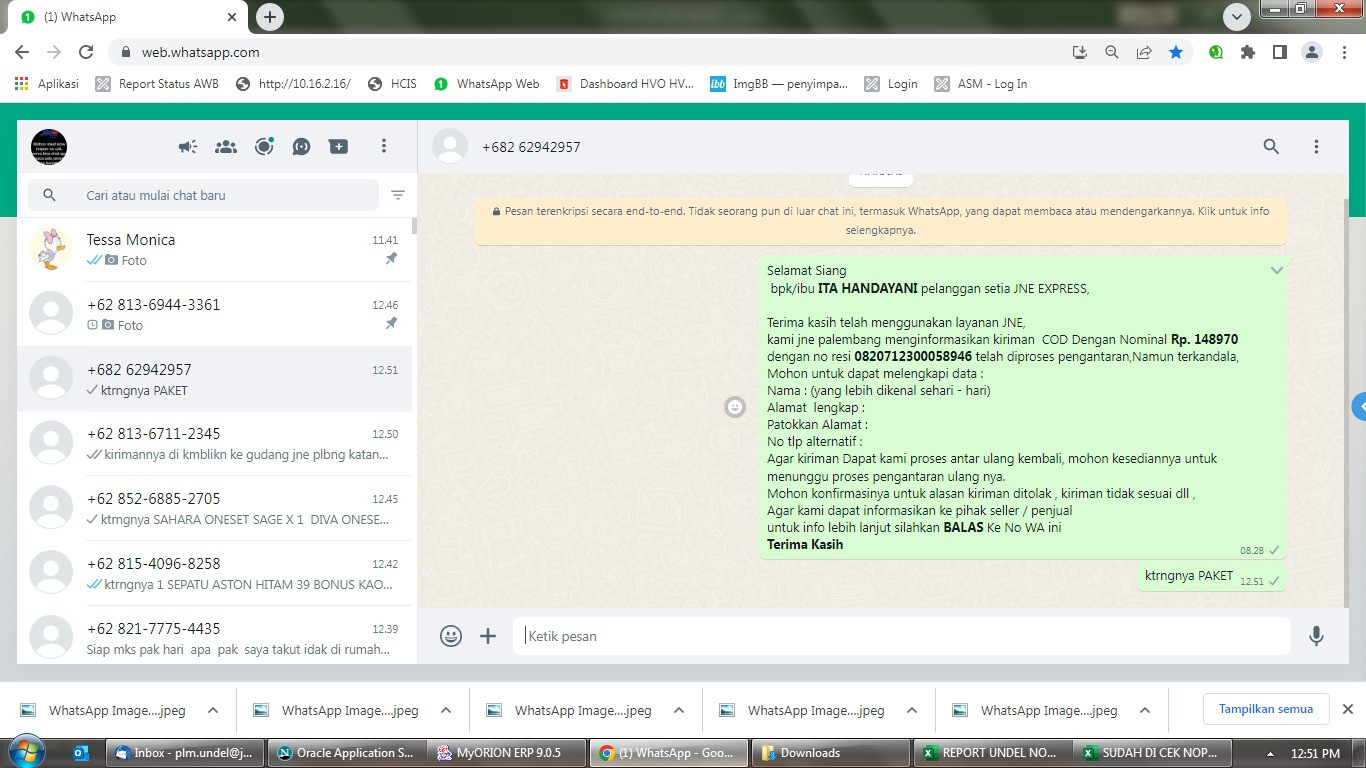
Task: Open the Aplikasi bookmark
Action: point(47,84)
